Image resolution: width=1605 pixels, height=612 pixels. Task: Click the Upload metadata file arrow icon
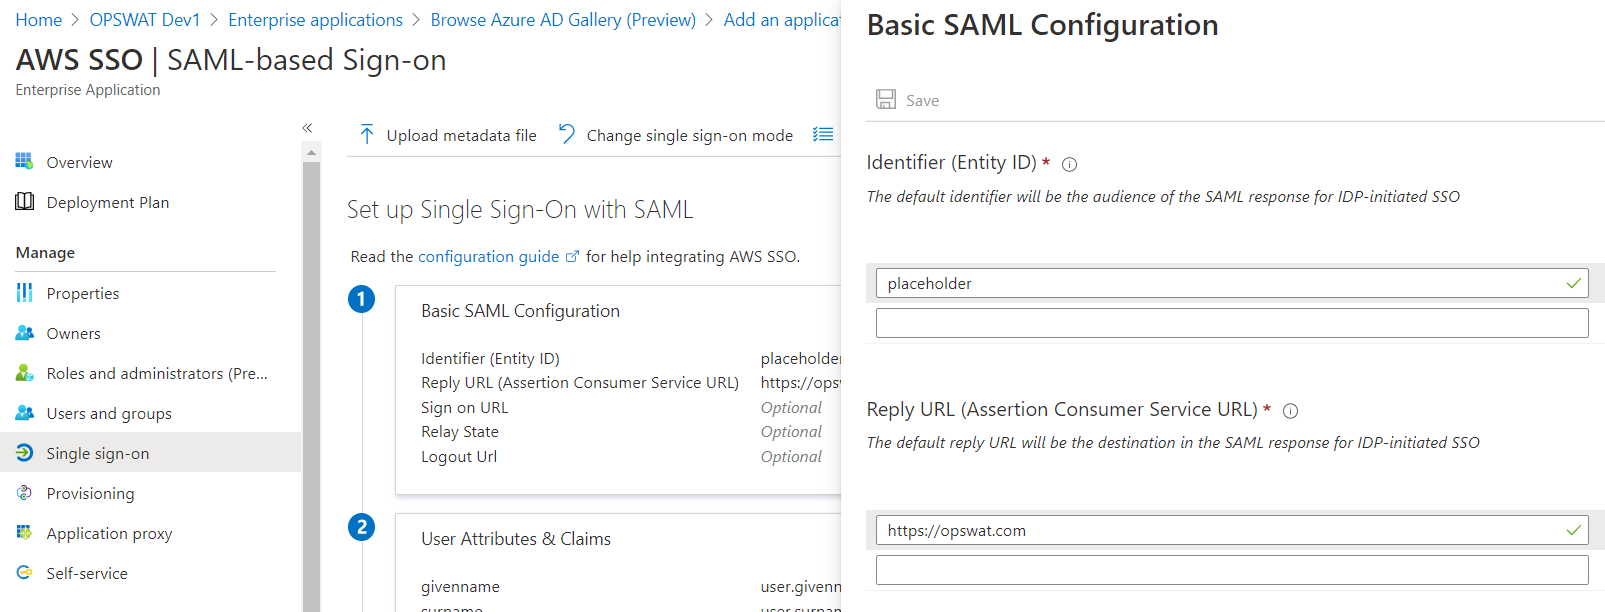tap(367, 135)
